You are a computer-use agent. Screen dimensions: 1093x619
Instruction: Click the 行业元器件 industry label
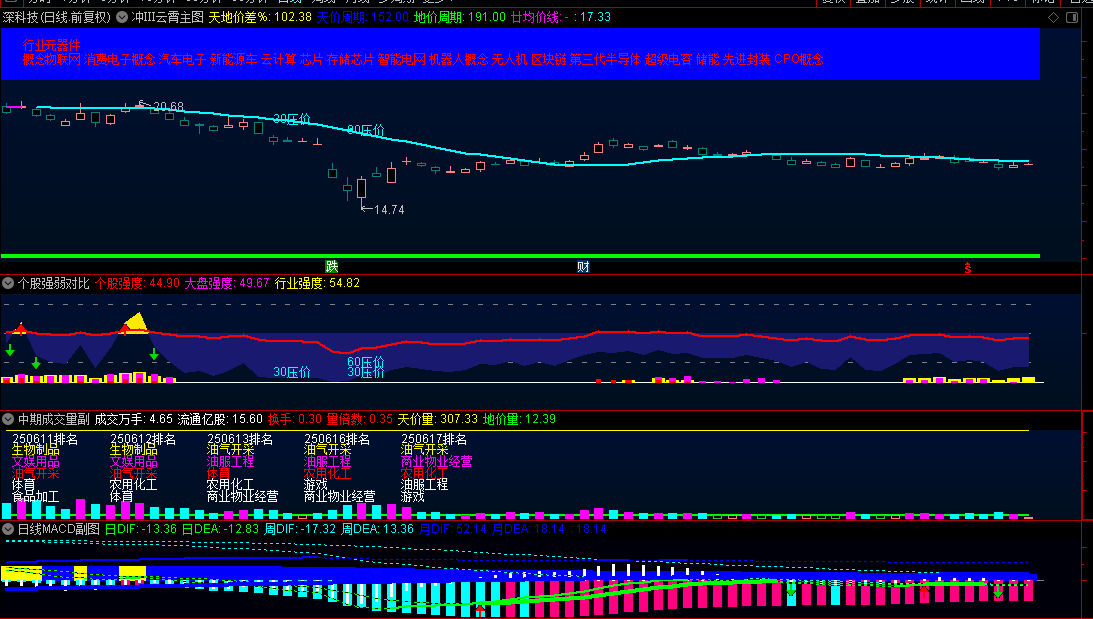[x=52, y=45]
